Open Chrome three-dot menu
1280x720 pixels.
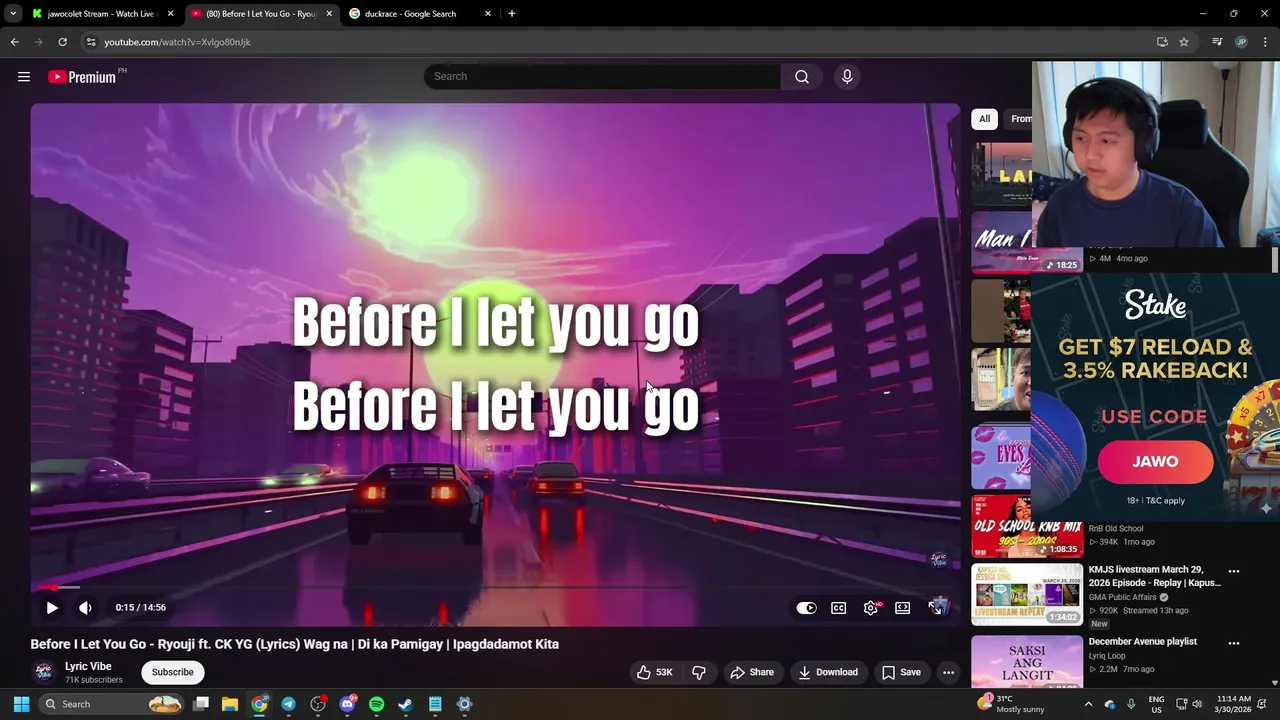pyautogui.click(x=1266, y=42)
